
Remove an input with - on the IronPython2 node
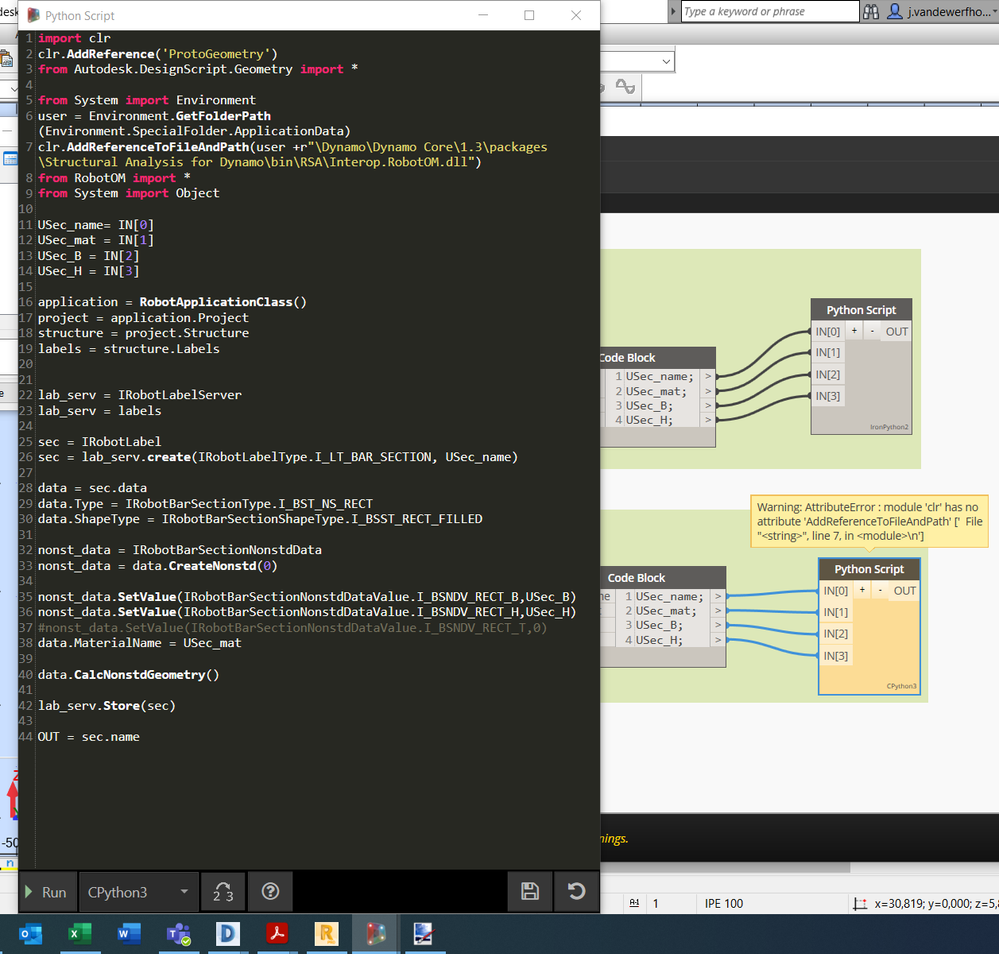872,331
